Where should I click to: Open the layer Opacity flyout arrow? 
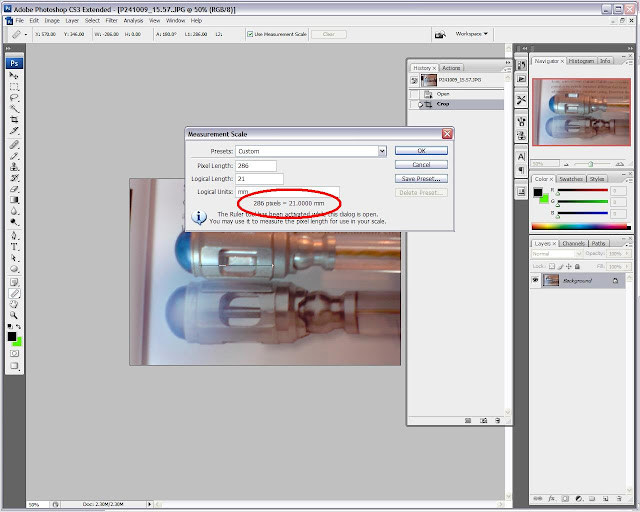(x=627, y=254)
